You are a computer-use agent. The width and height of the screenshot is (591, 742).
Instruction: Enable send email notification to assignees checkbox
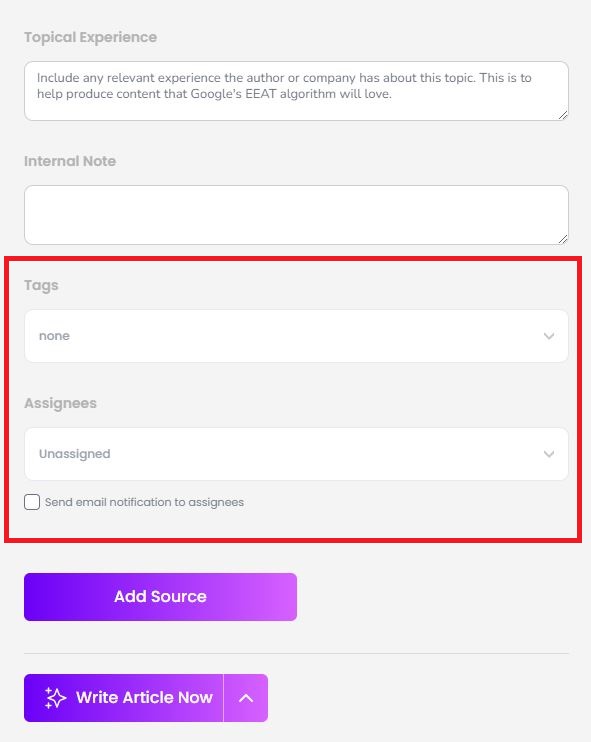point(32,502)
